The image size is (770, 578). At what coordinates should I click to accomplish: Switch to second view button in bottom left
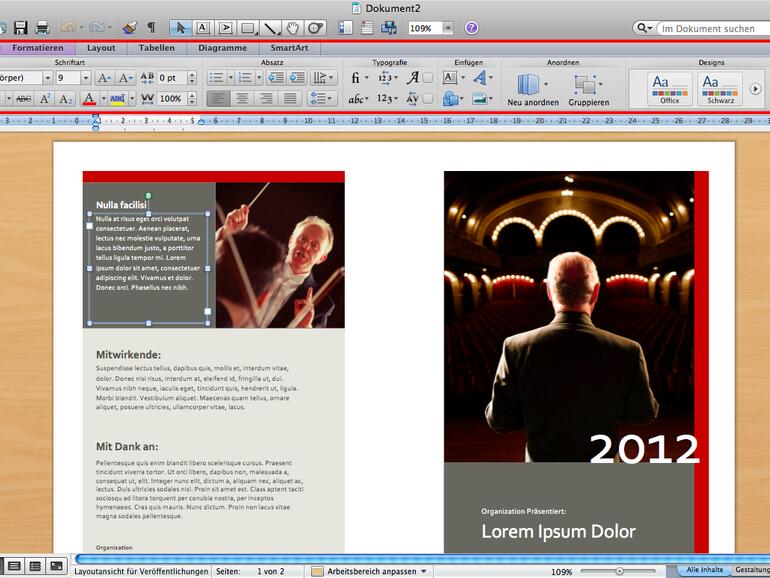(x=35, y=566)
